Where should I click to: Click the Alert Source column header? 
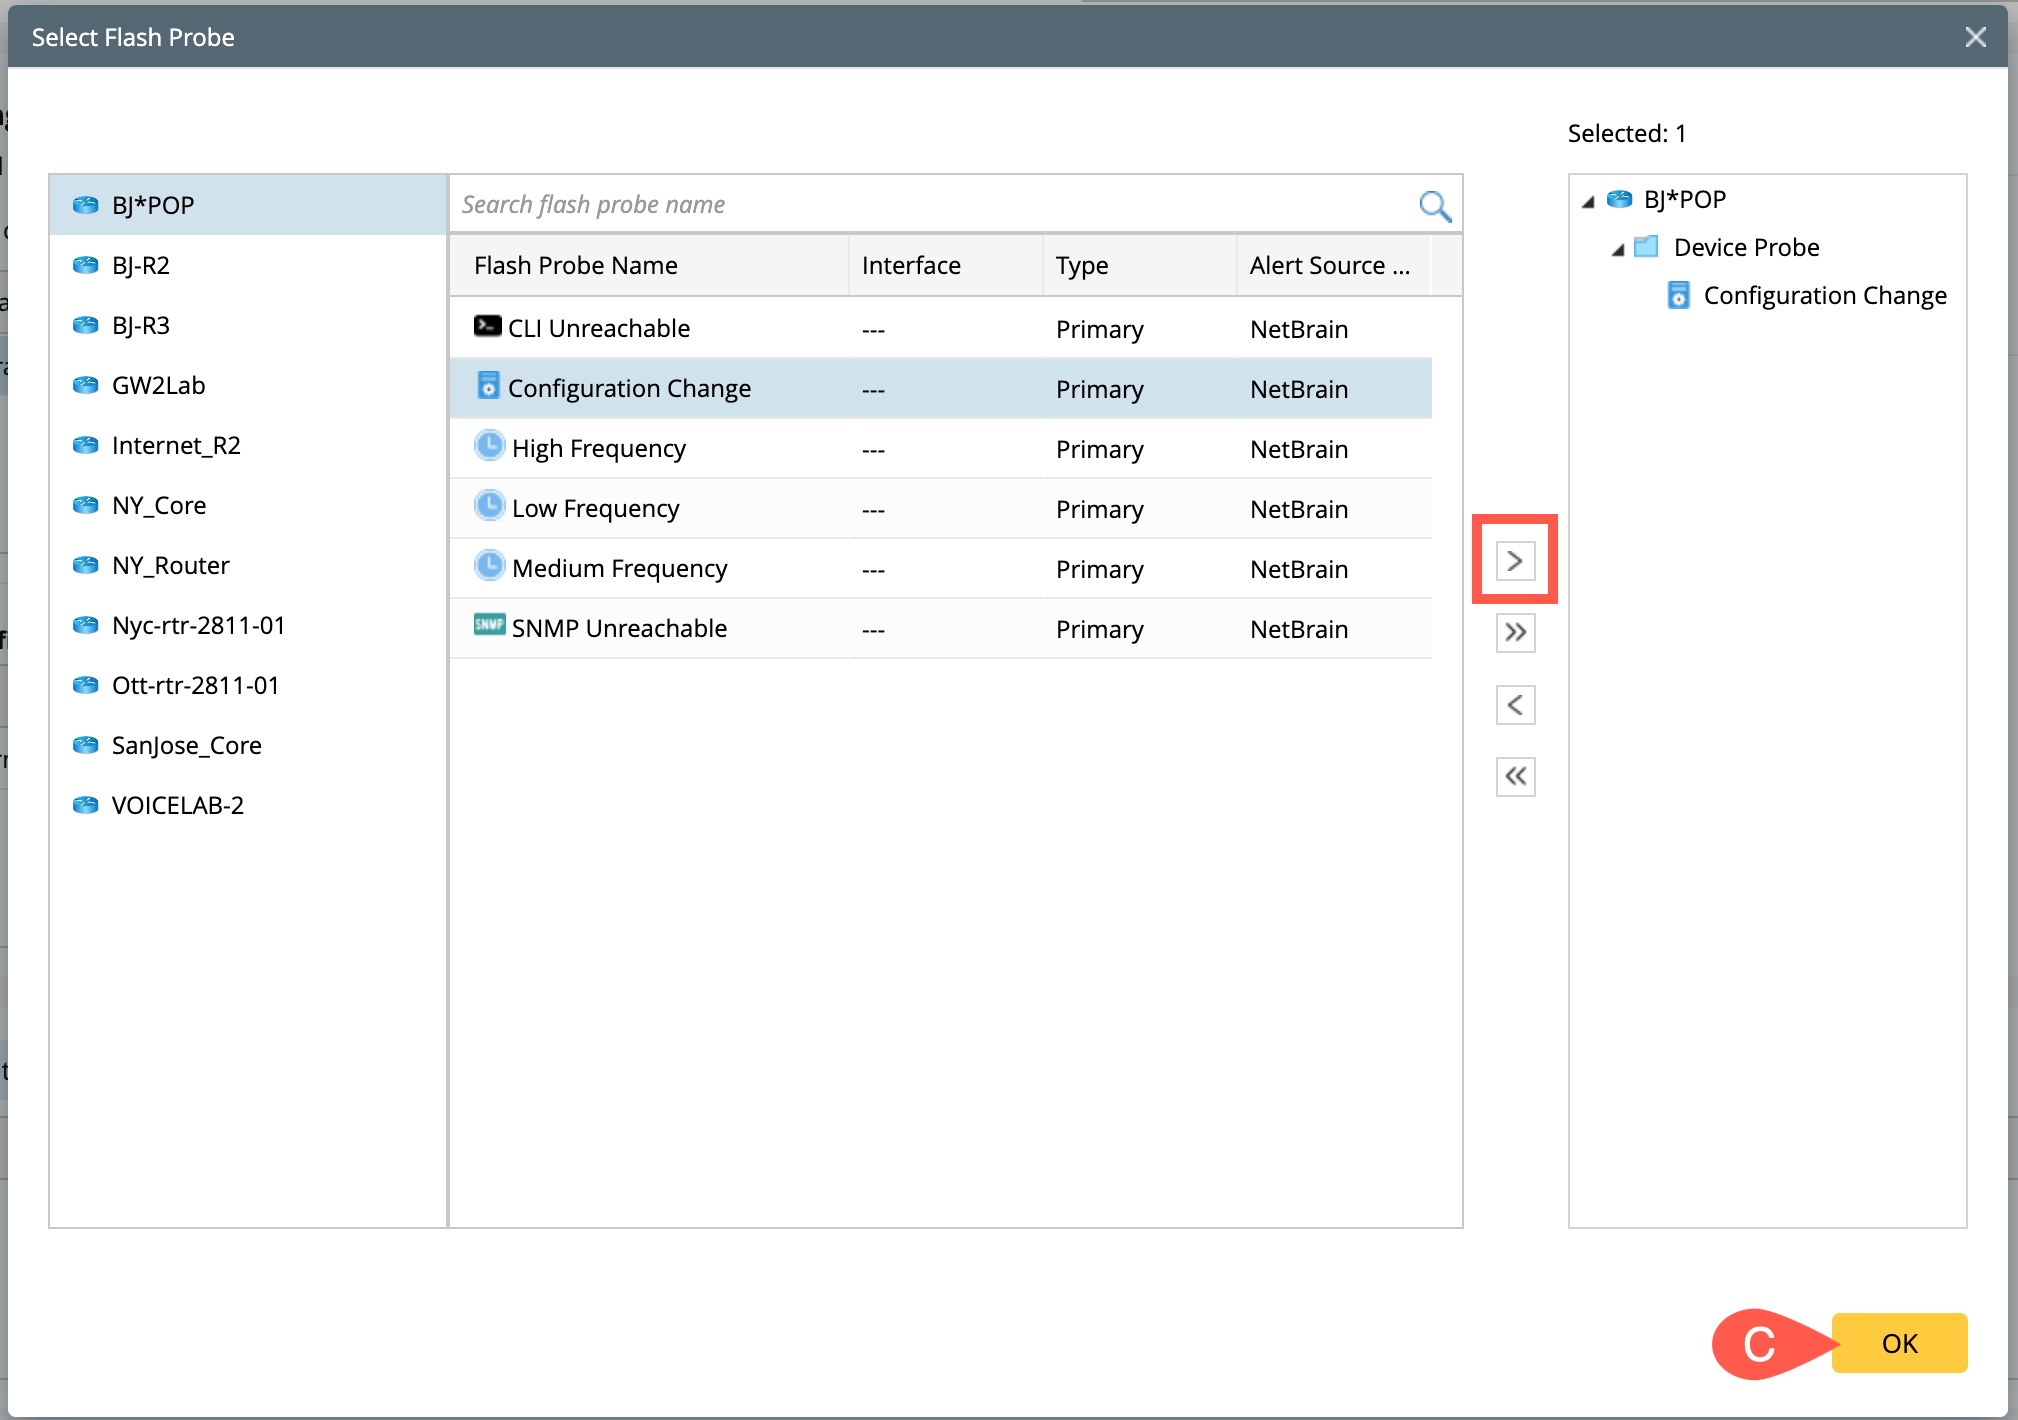[1329, 266]
